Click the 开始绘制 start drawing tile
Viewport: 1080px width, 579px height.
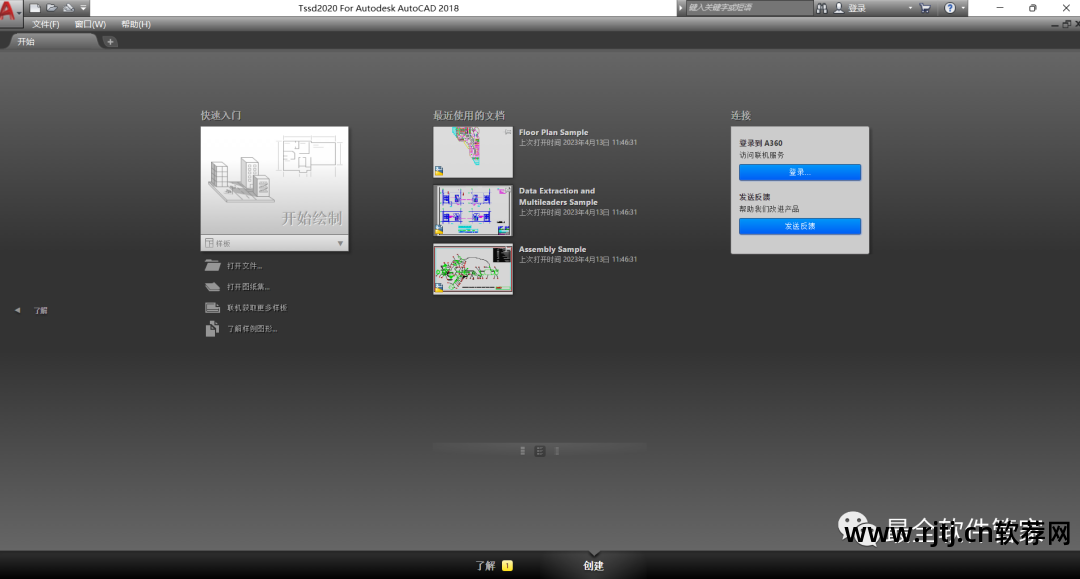(x=274, y=180)
